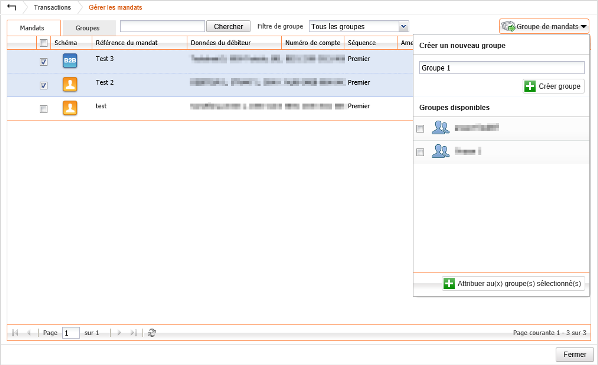Viewport: 598px width, 365px height.
Task: Click the orange person icon for Test 2
Action: point(70,84)
